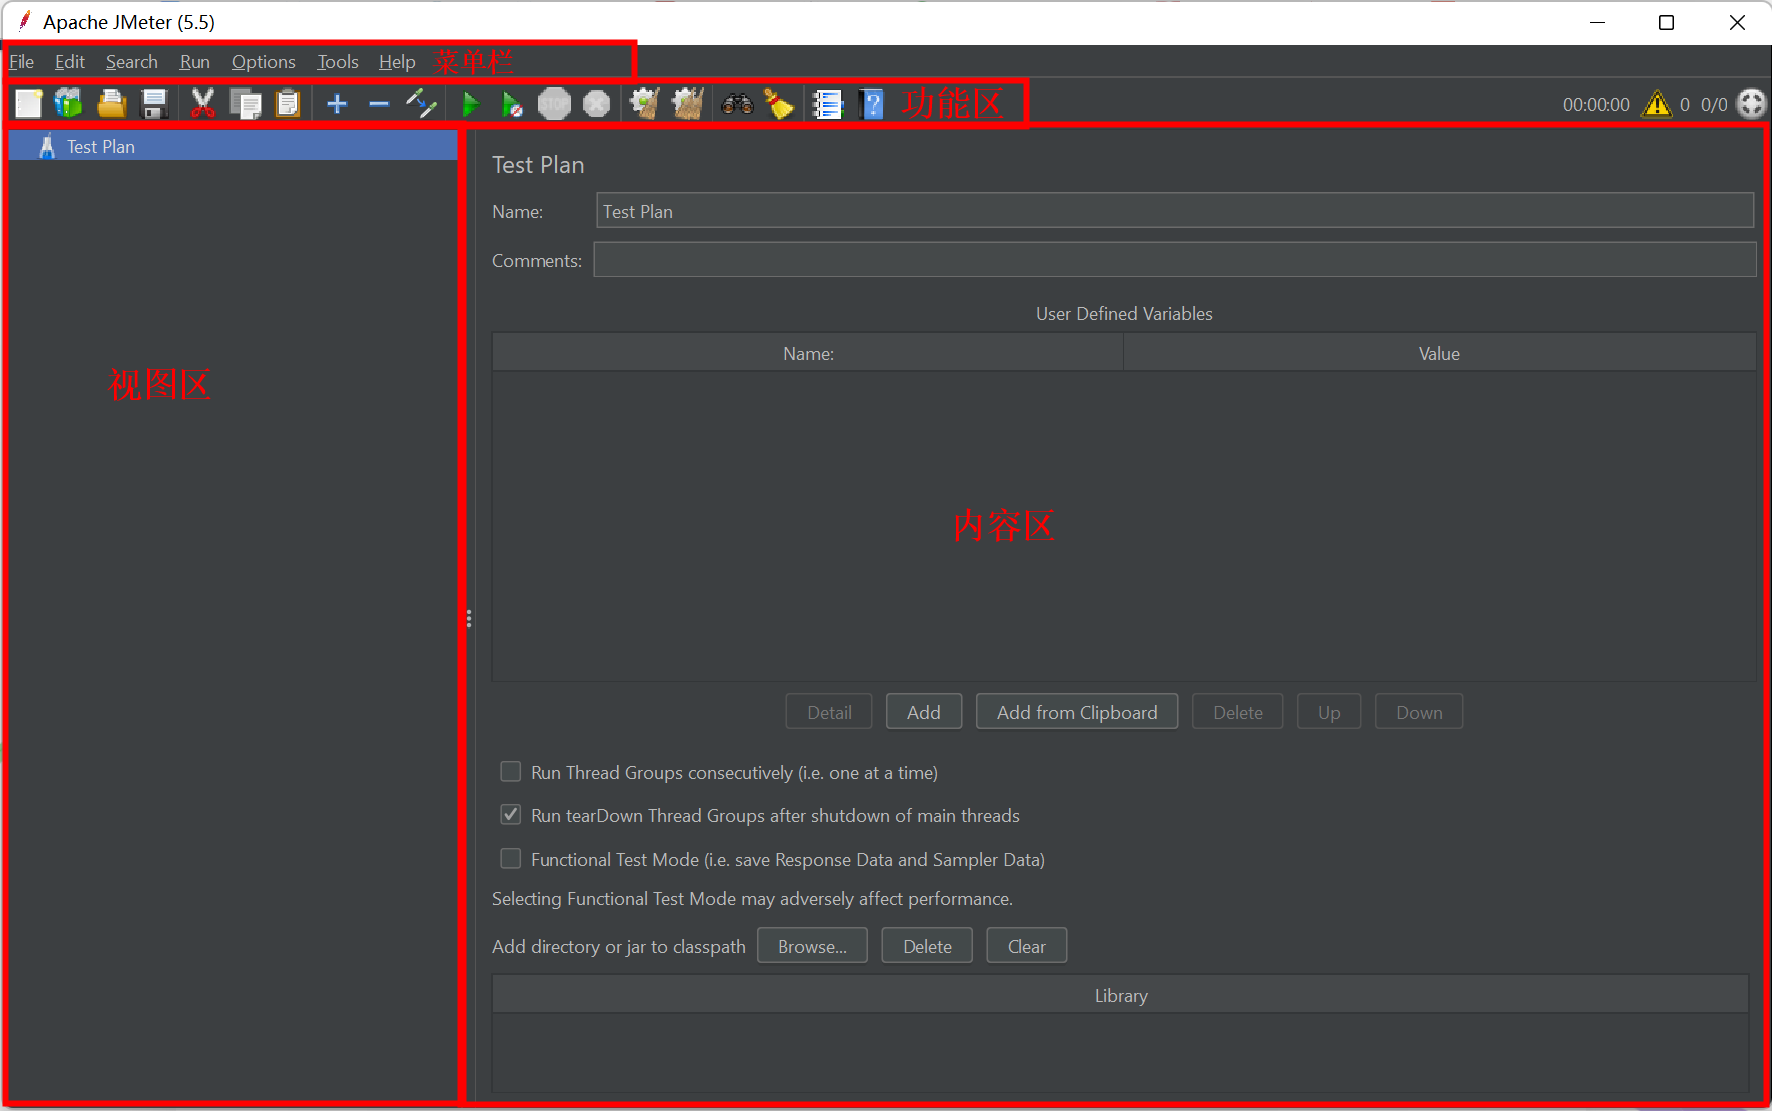This screenshot has height=1111, width=1772.
Task: Click the blue Help question icon
Action: [x=872, y=103]
